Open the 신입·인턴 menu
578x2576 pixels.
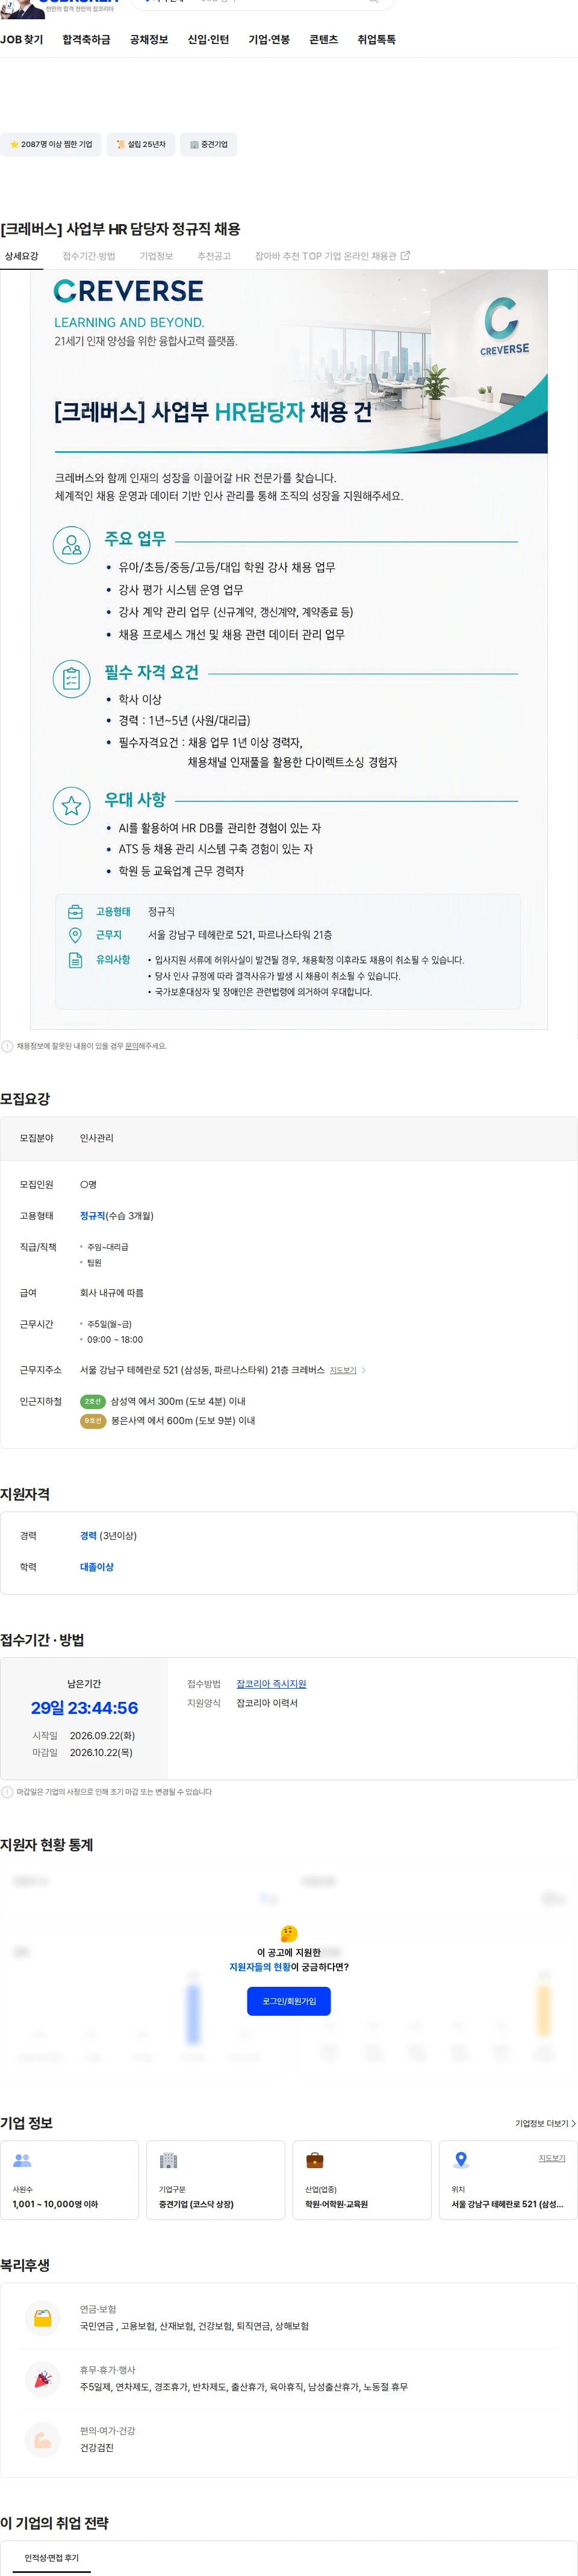pyautogui.click(x=208, y=40)
